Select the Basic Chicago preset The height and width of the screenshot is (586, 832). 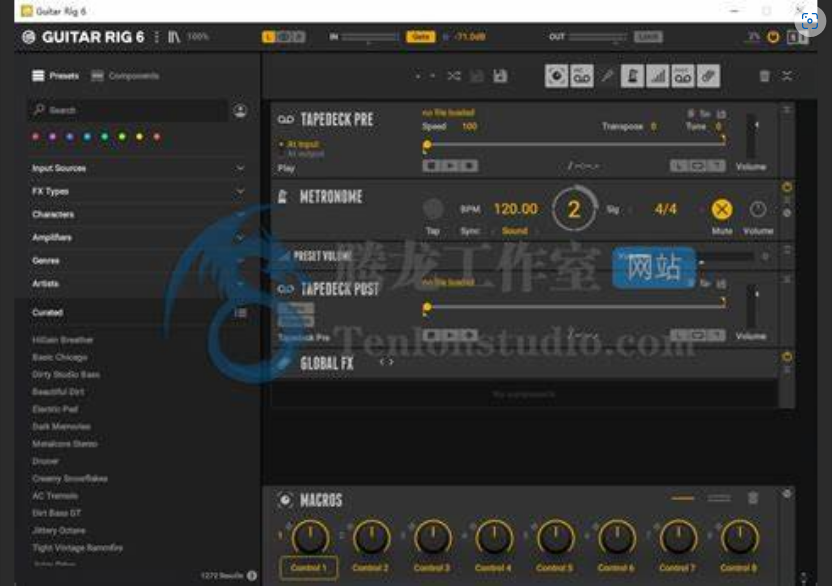(x=59, y=357)
